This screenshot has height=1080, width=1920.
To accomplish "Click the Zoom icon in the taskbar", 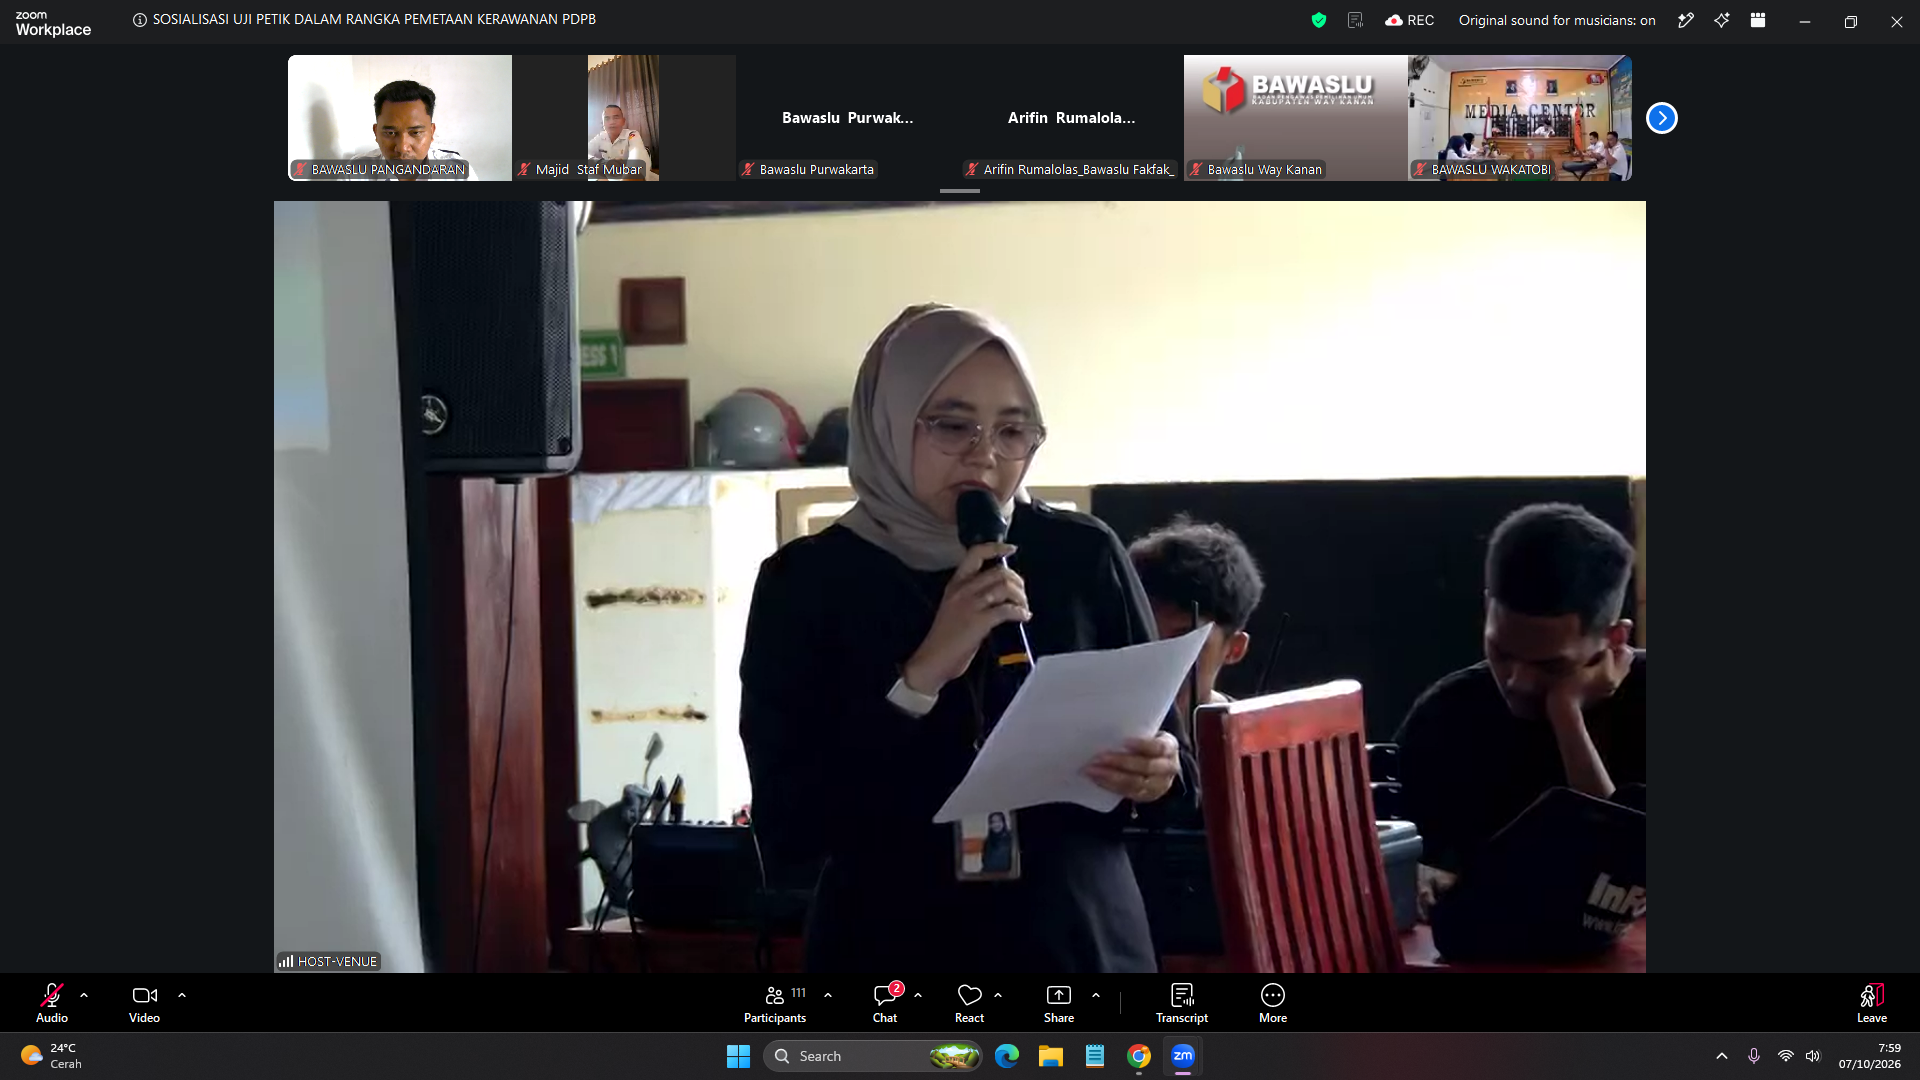I will pyautogui.click(x=1182, y=1056).
